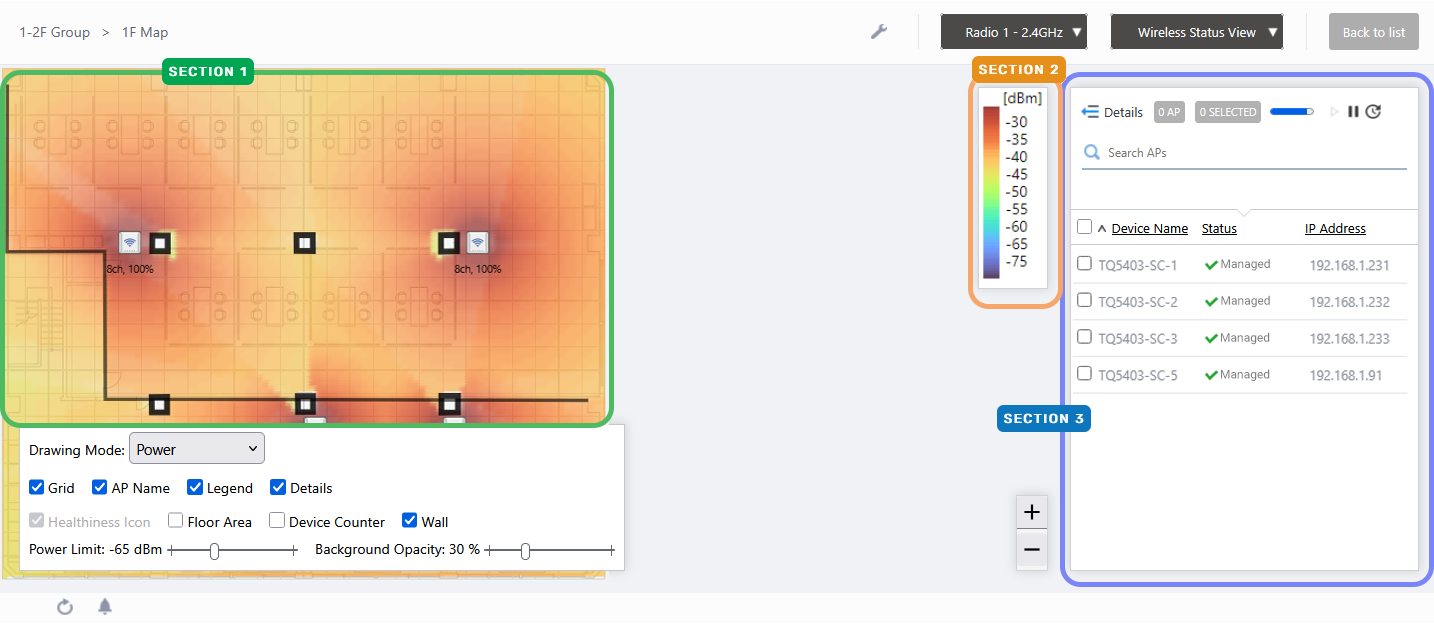Viewport: 1434px width, 626px height.
Task: Click the Details collapse arrow icon
Action: 1091,112
